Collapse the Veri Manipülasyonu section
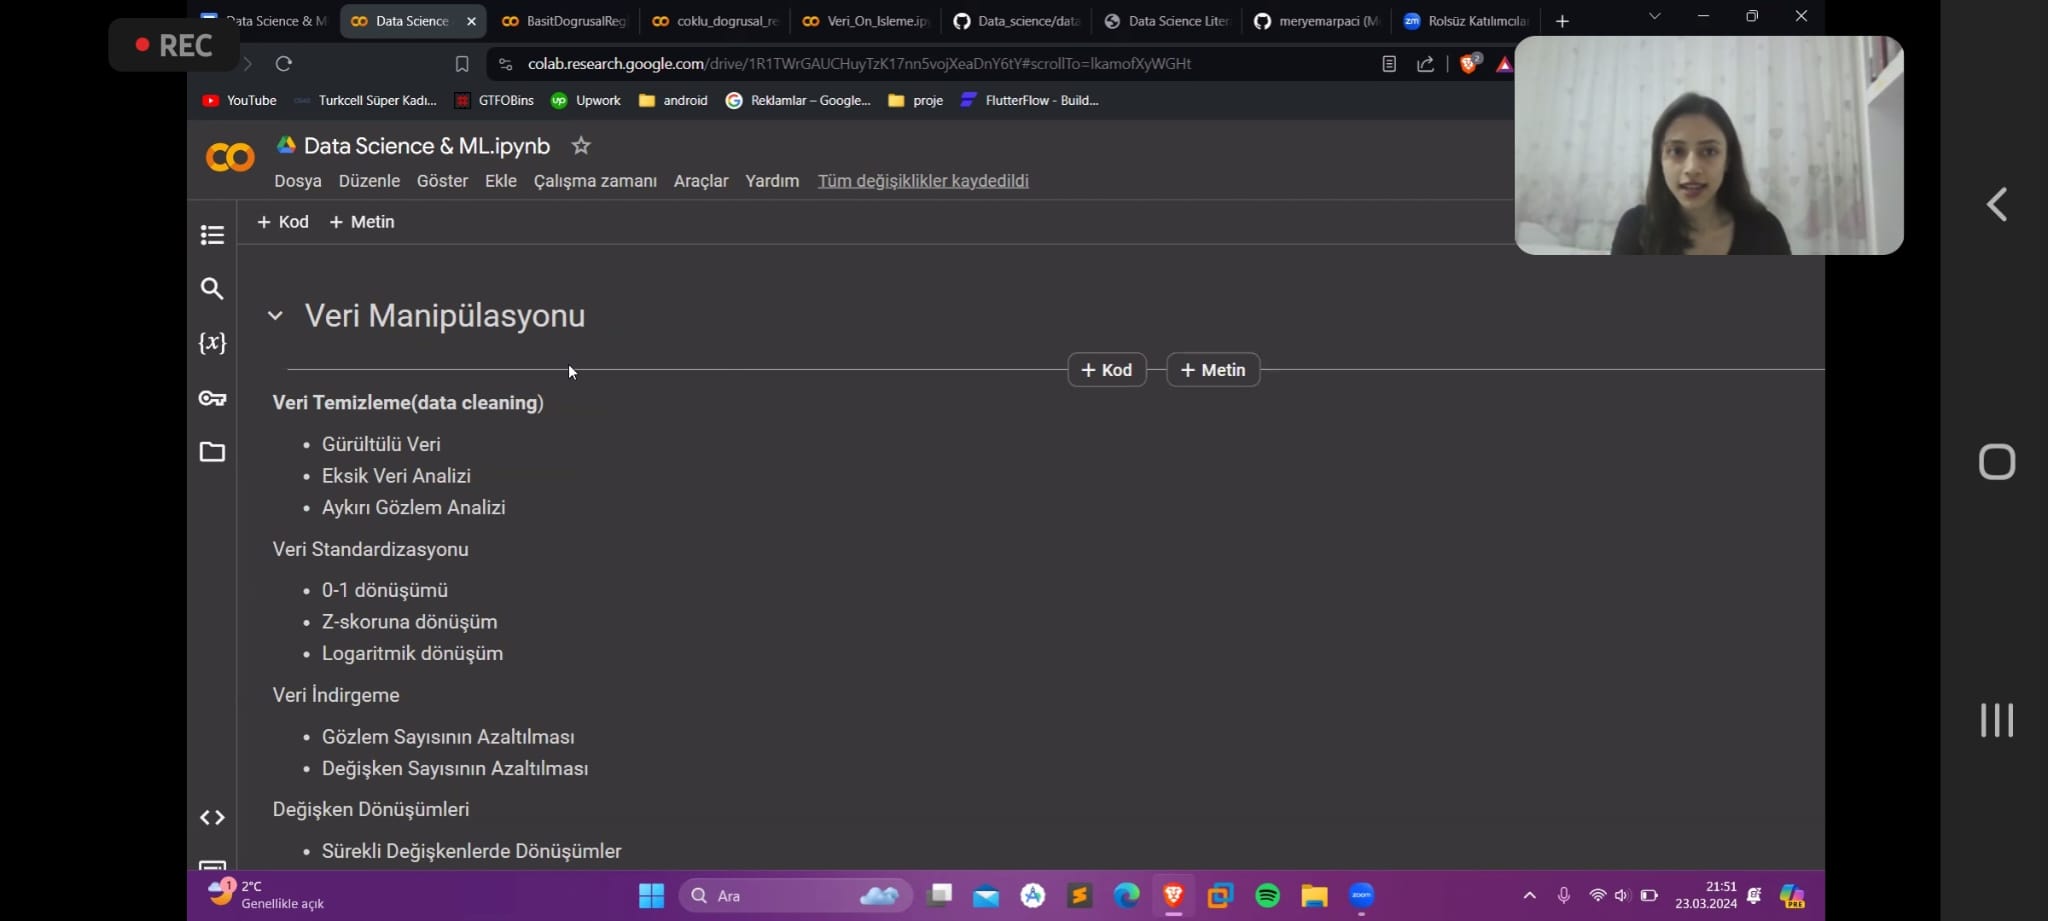 coord(275,316)
